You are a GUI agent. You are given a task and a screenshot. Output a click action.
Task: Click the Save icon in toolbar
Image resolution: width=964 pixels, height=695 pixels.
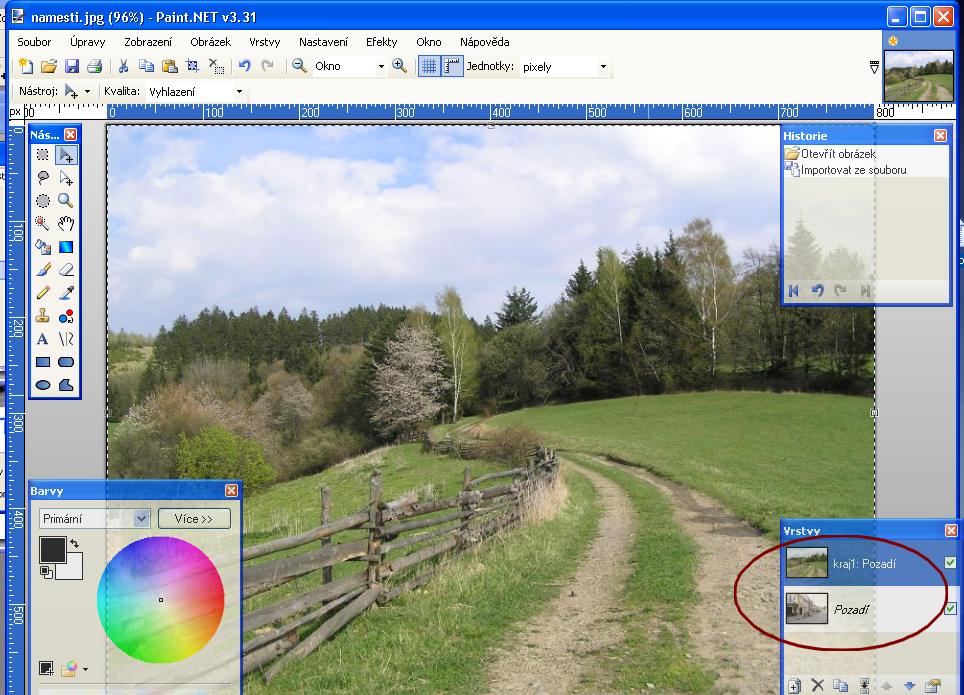point(71,66)
